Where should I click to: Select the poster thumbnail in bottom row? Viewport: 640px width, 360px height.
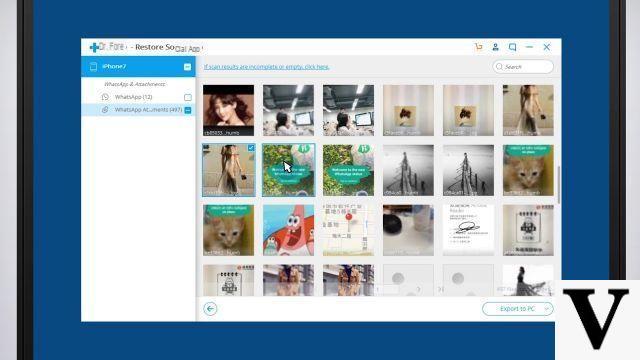tap(228, 280)
